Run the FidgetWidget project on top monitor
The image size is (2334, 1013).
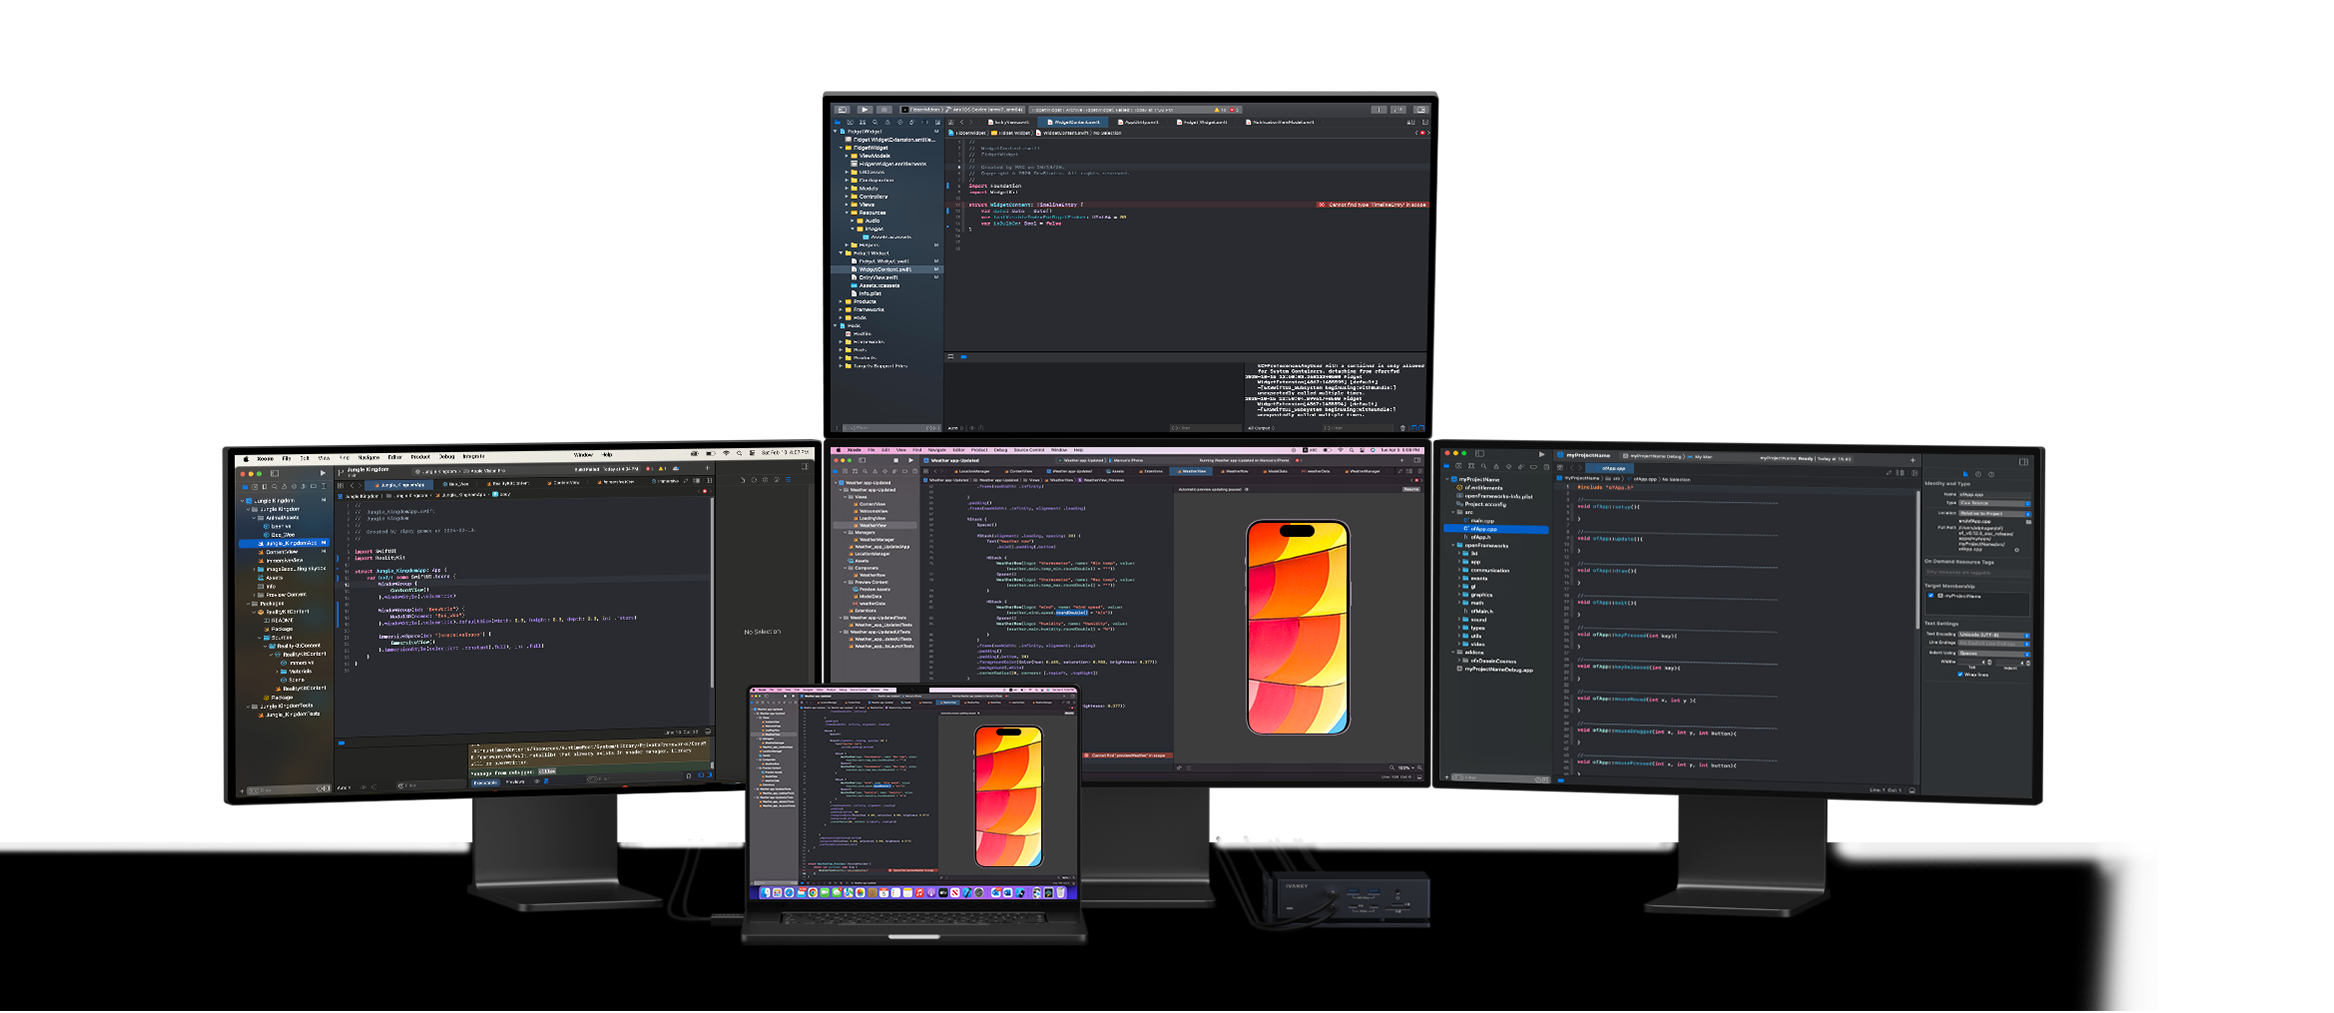[864, 110]
